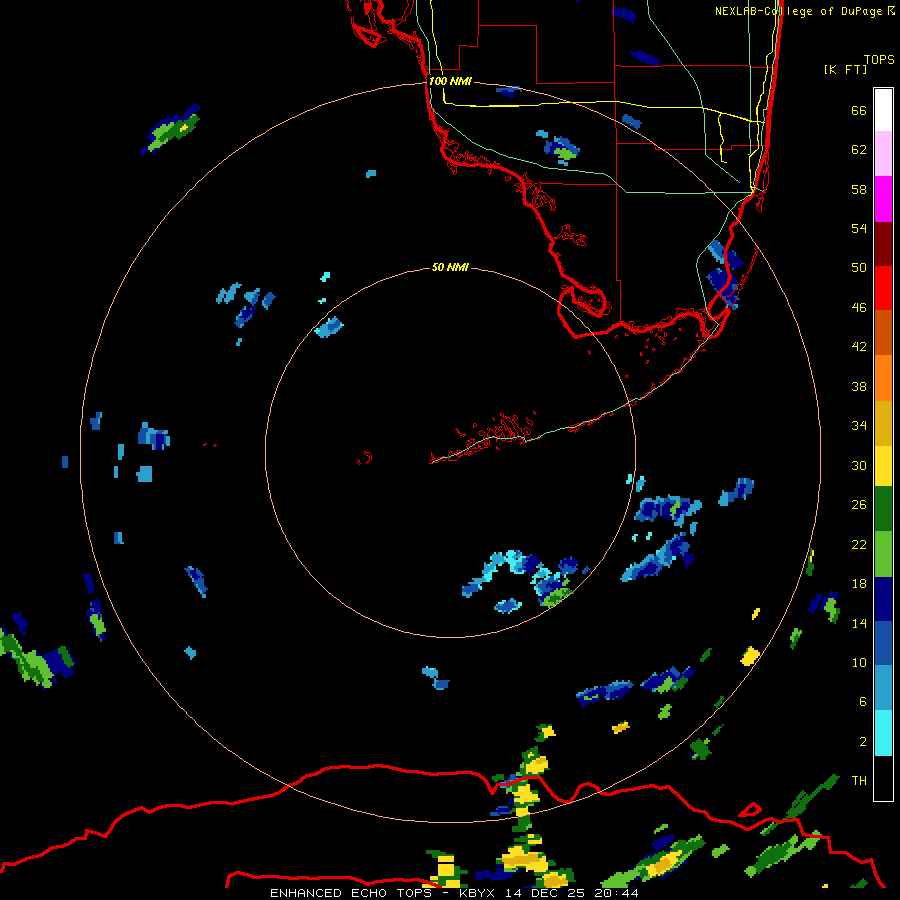The image size is (900, 900).
Task: Click the "66" scale label
Action: pyautogui.click(x=859, y=111)
